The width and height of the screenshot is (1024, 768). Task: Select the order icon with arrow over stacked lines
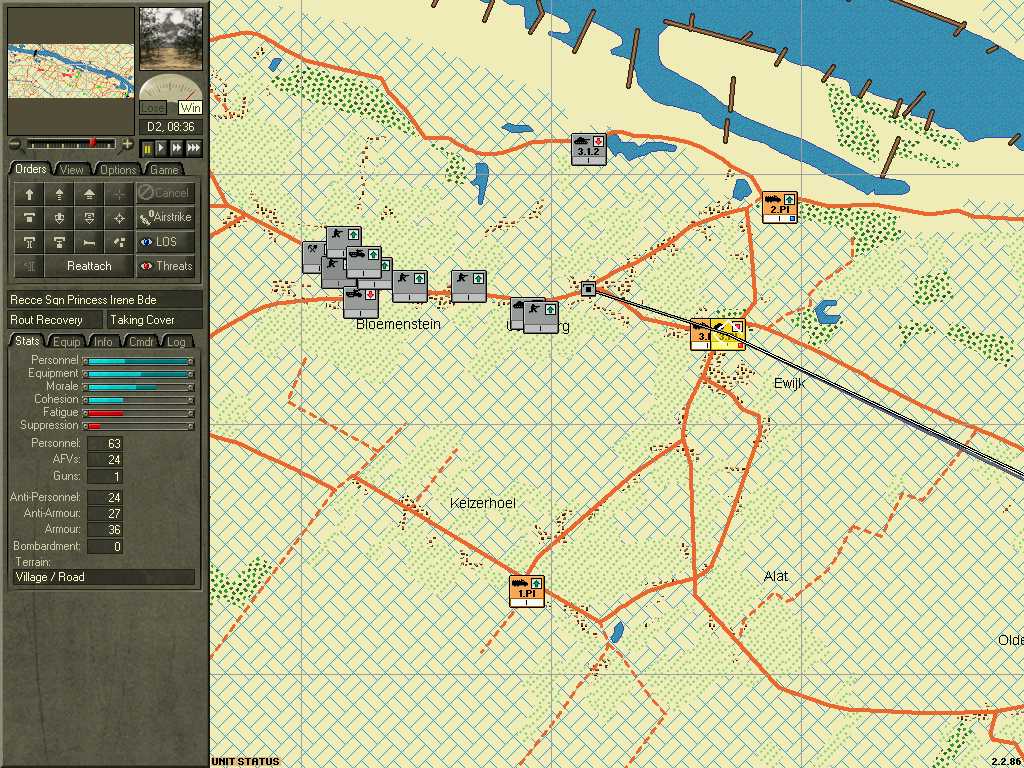pyautogui.click(x=59, y=193)
